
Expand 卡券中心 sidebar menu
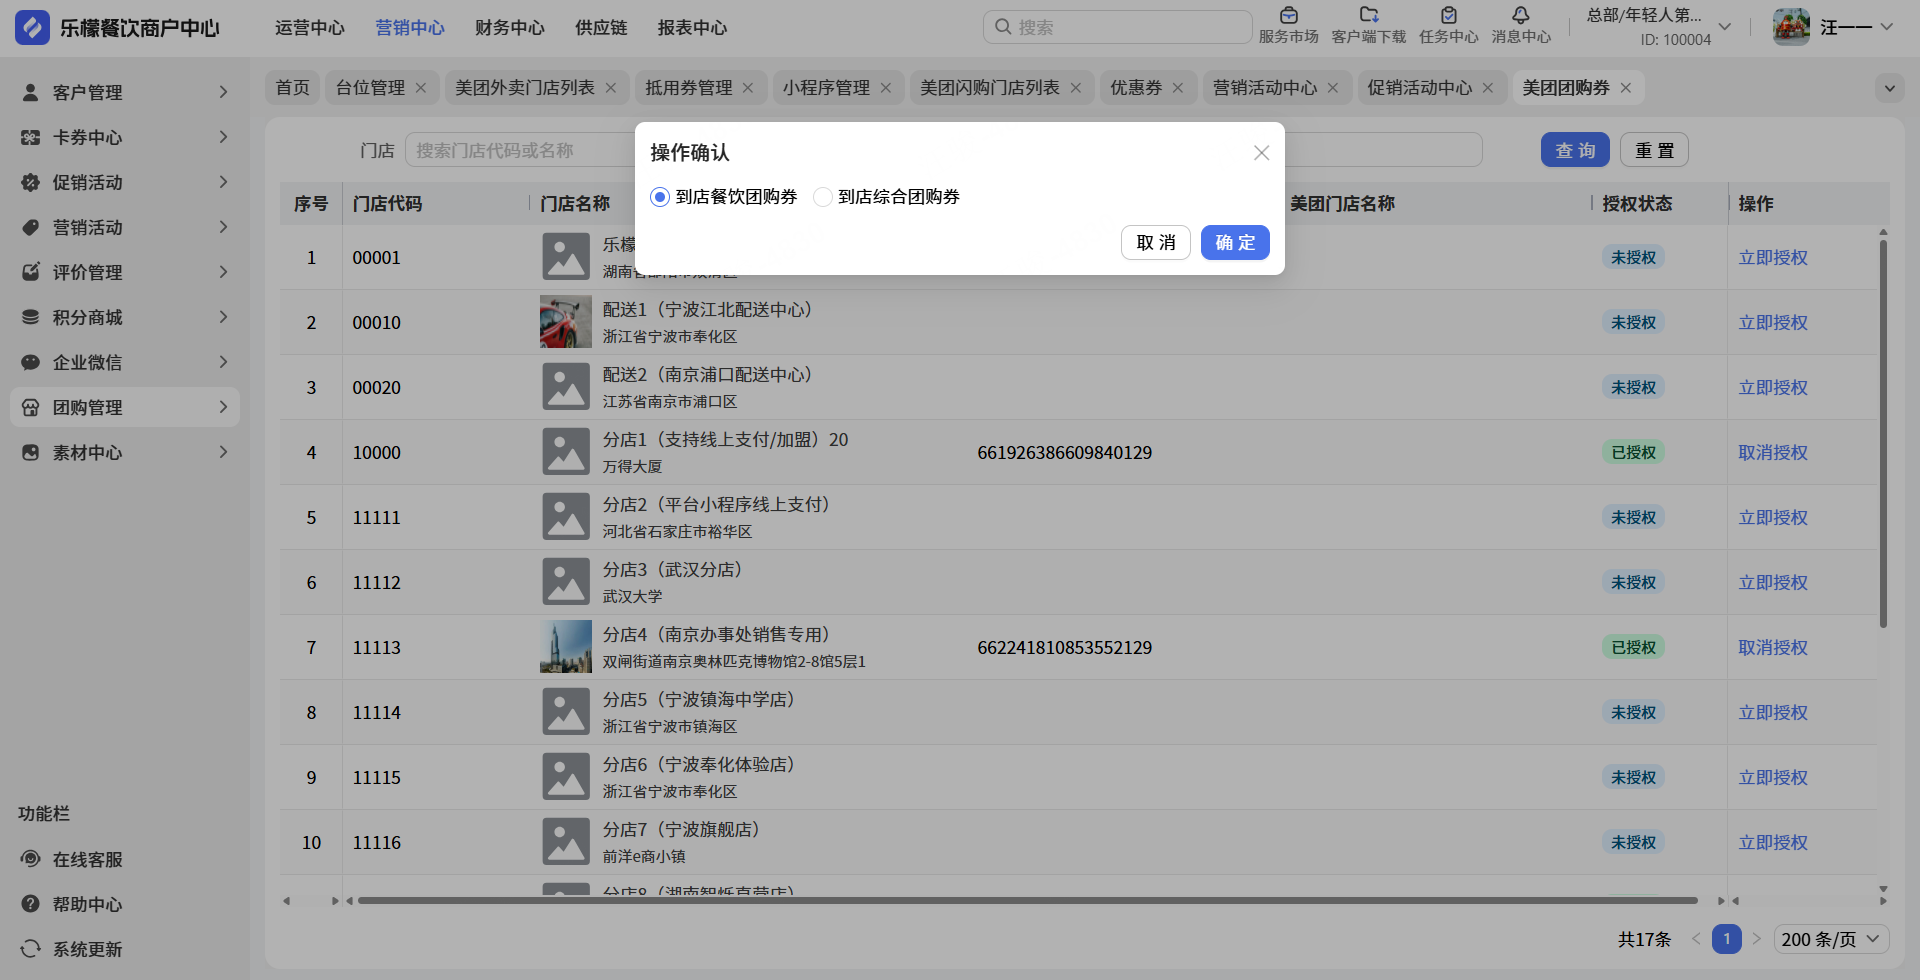click(125, 137)
